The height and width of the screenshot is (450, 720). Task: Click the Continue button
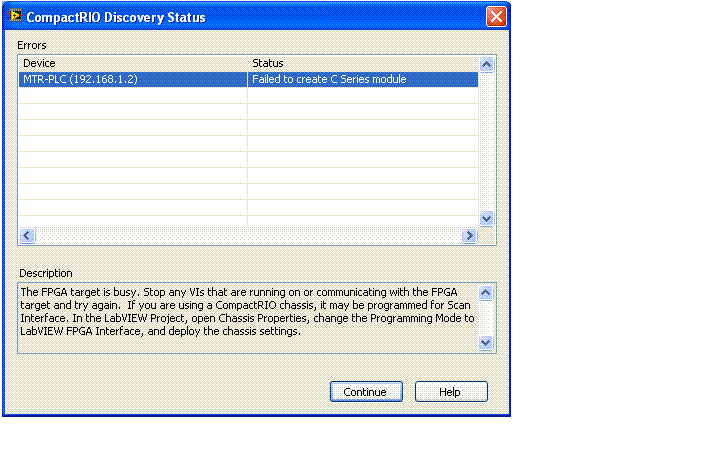click(366, 392)
